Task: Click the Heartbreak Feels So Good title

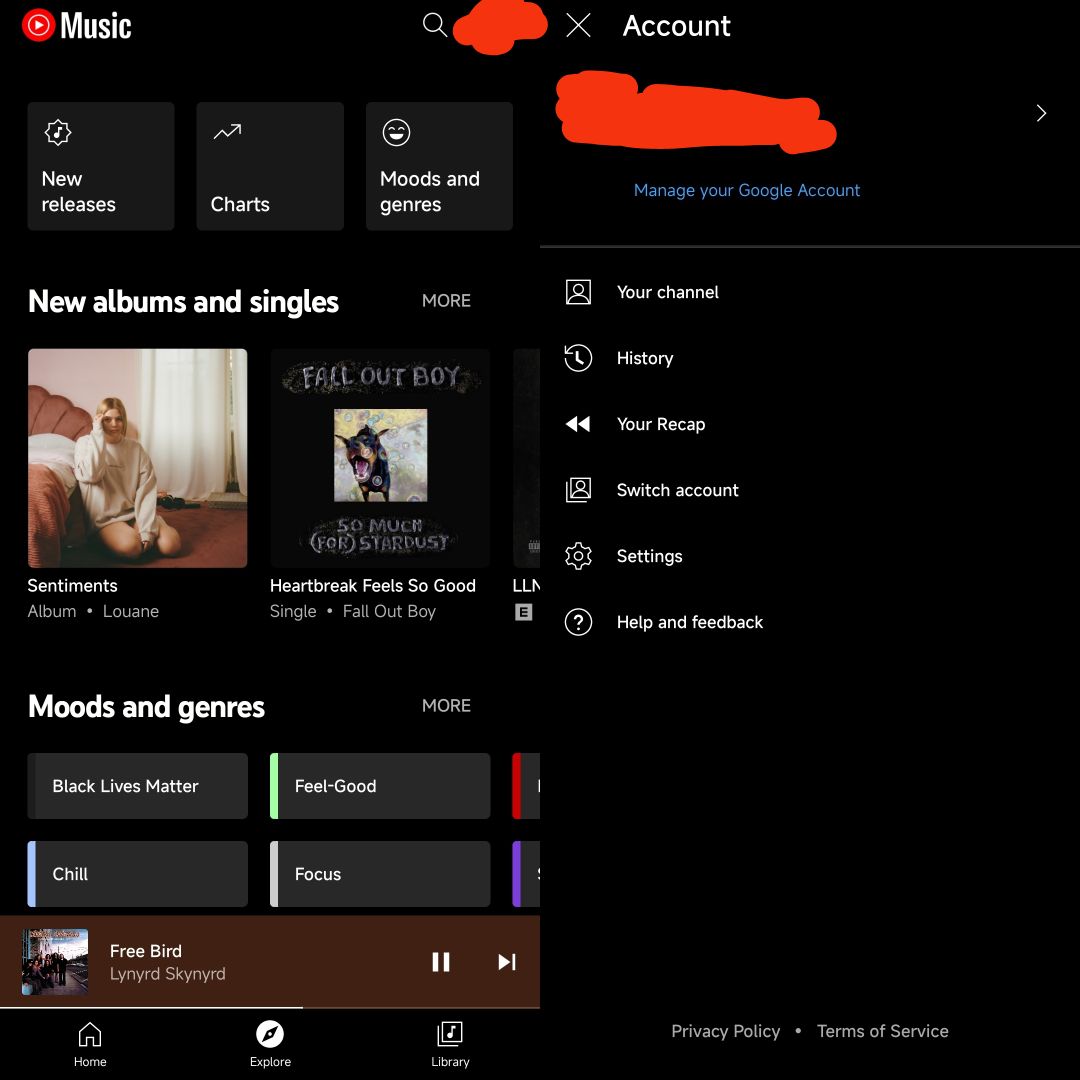Action: point(373,585)
